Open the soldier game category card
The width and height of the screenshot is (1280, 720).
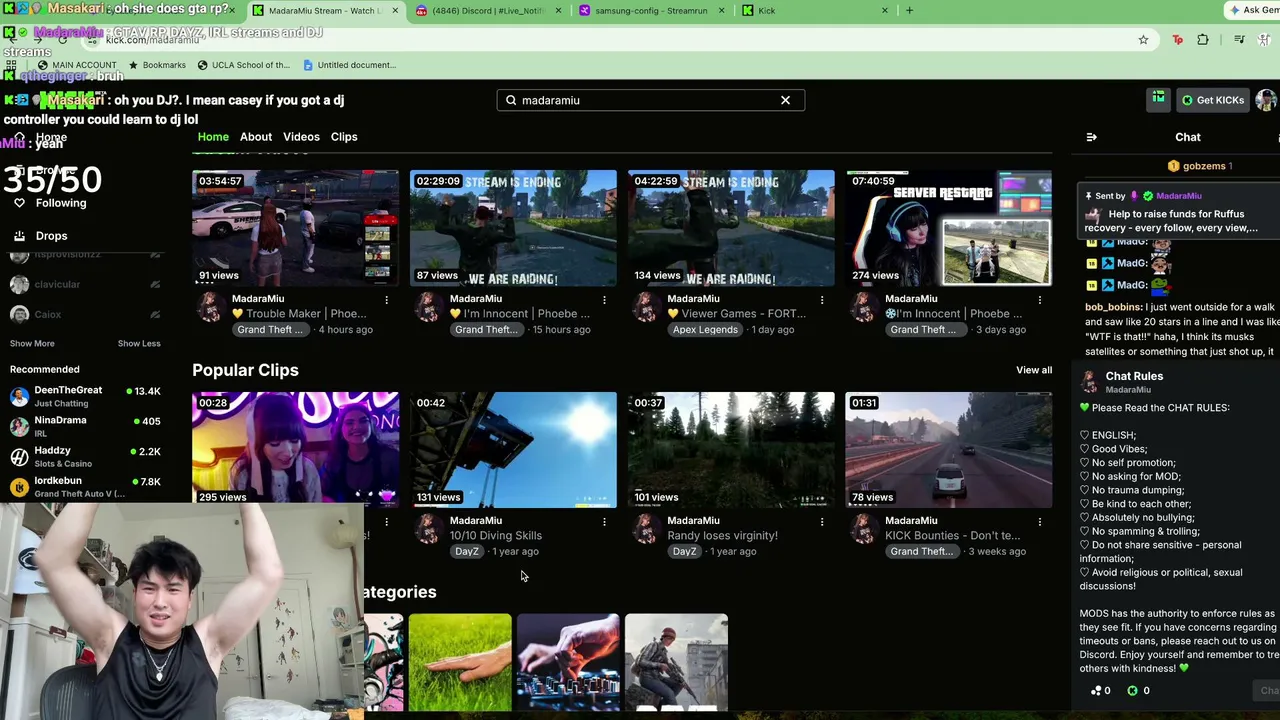pos(676,663)
